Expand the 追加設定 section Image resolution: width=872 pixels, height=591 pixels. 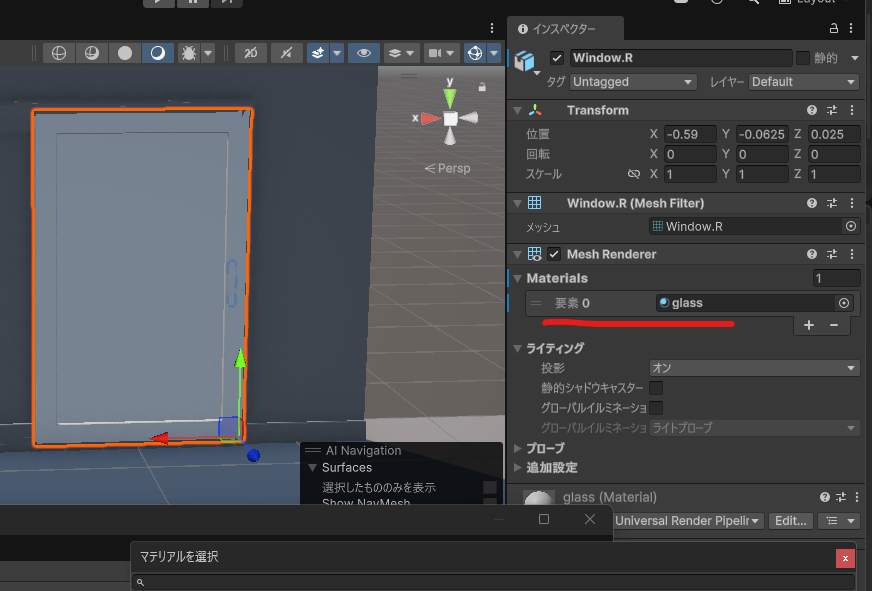pos(517,468)
